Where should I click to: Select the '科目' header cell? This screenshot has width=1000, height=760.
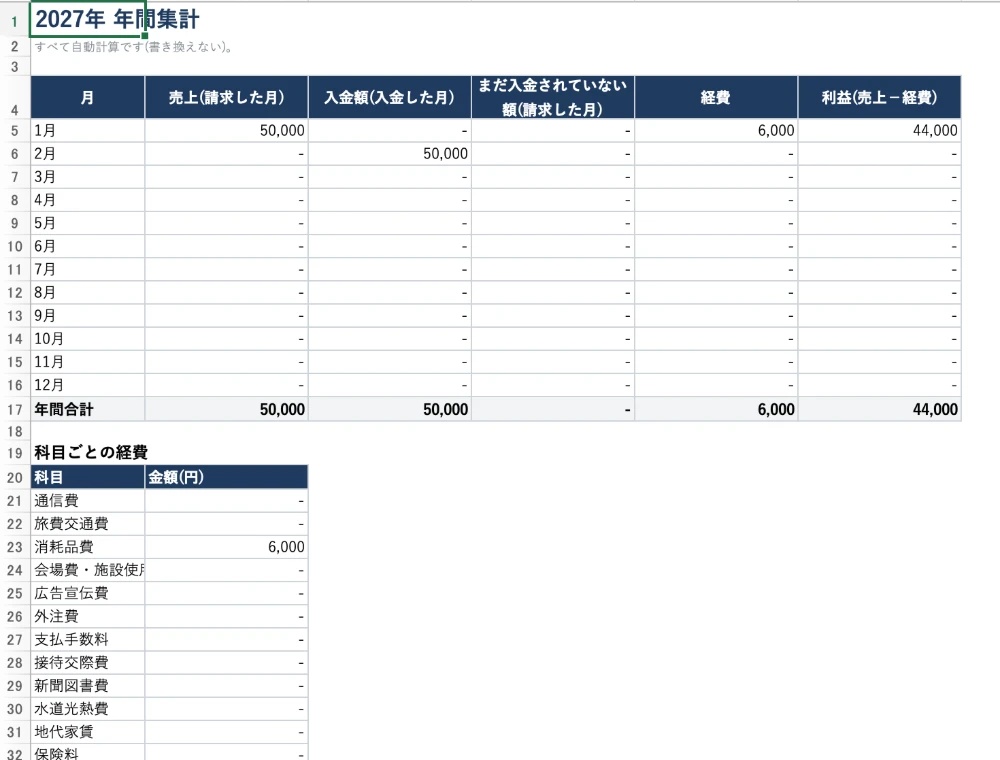(x=87, y=477)
